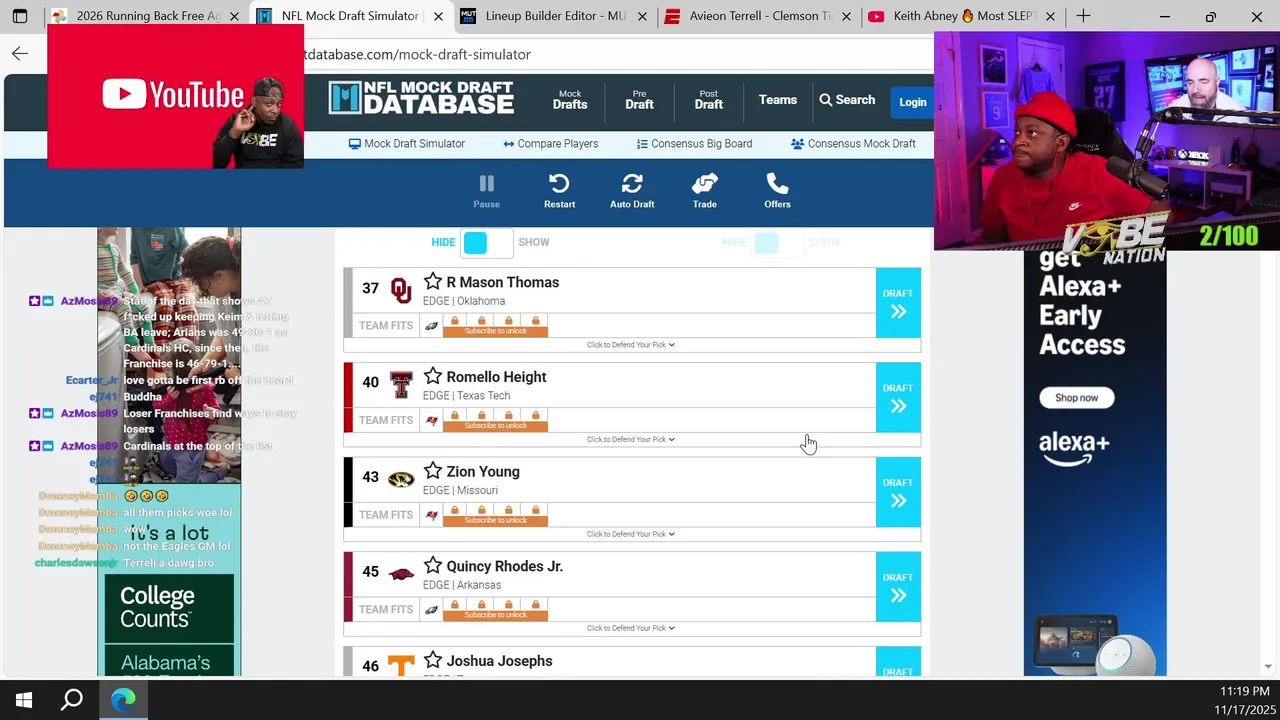This screenshot has width=1280, height=720.
Task: Expand Defend Your Pick for R Mason Thomas
Action: coord(631,345)
